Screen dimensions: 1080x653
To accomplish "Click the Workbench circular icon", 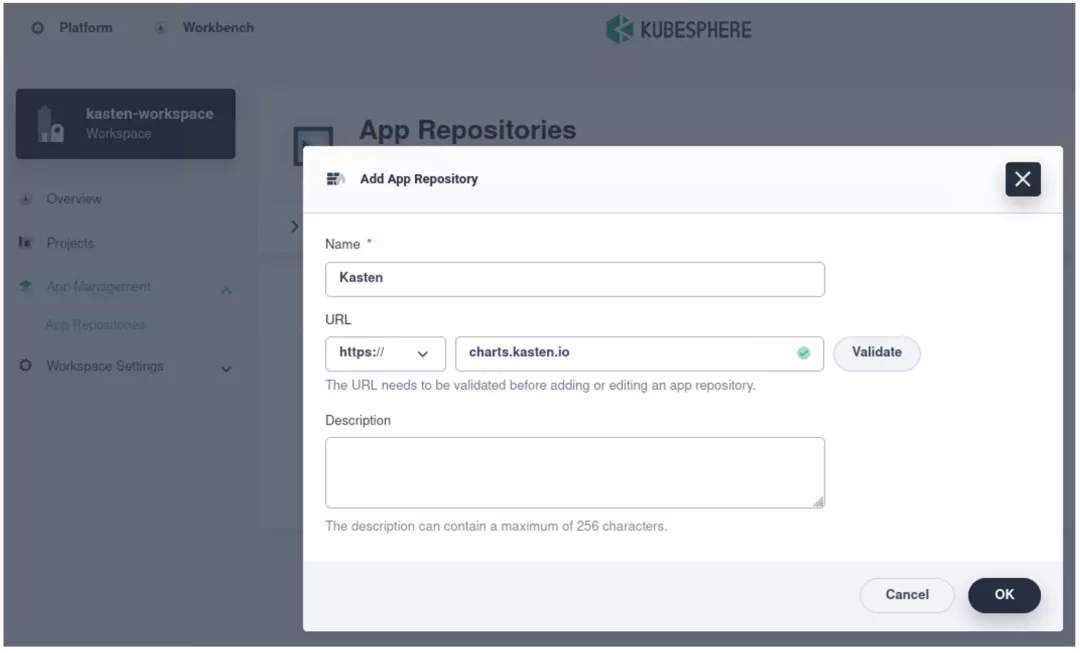I will pos(160,27).
